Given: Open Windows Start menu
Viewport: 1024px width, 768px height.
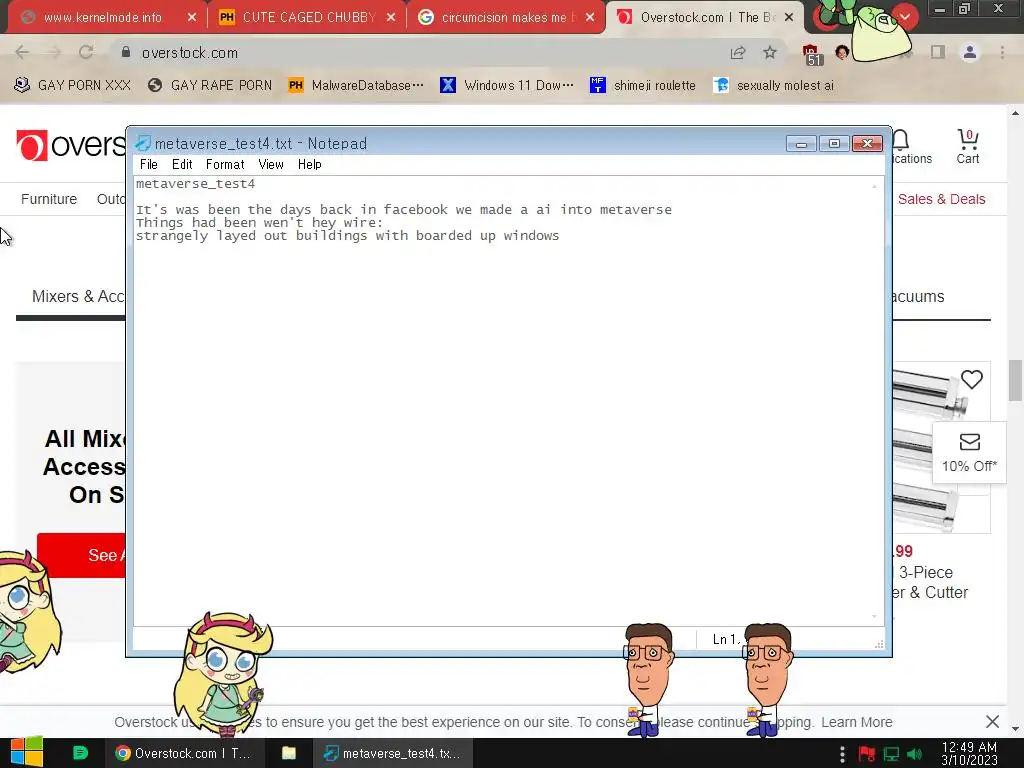Looking at the screenshot, I should click(x=27, y=753).
